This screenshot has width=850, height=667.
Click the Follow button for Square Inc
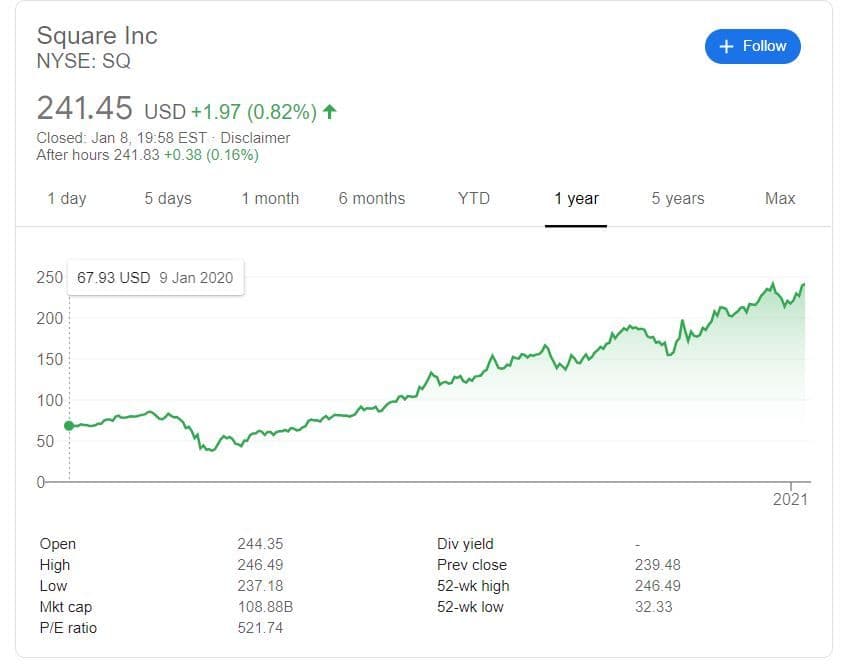pos(752,46)
